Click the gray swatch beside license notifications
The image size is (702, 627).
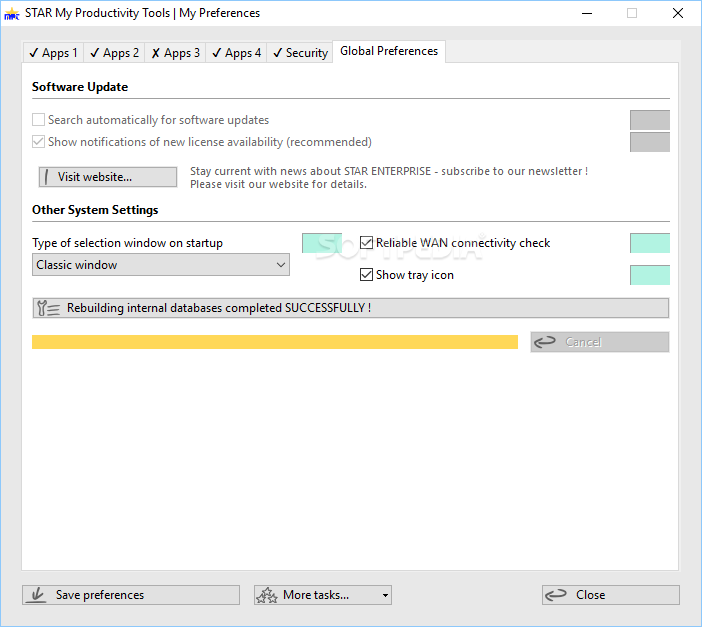[650, 142]
